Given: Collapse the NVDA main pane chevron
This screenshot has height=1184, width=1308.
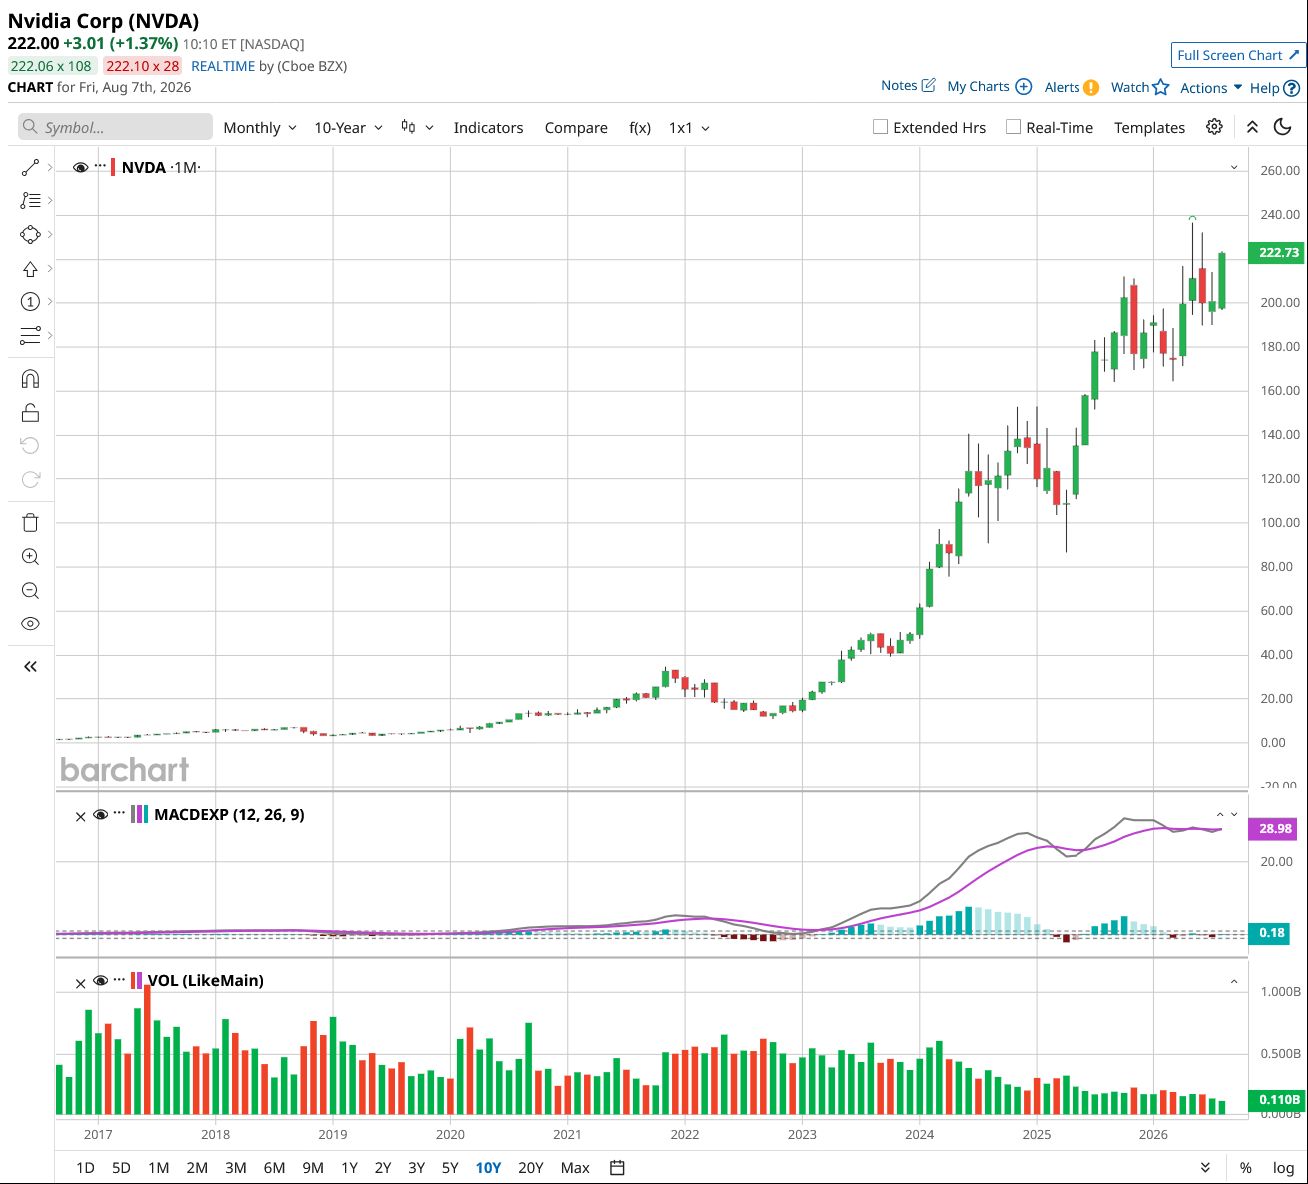Looking at the screenshot, I should tap(1234, 168).
